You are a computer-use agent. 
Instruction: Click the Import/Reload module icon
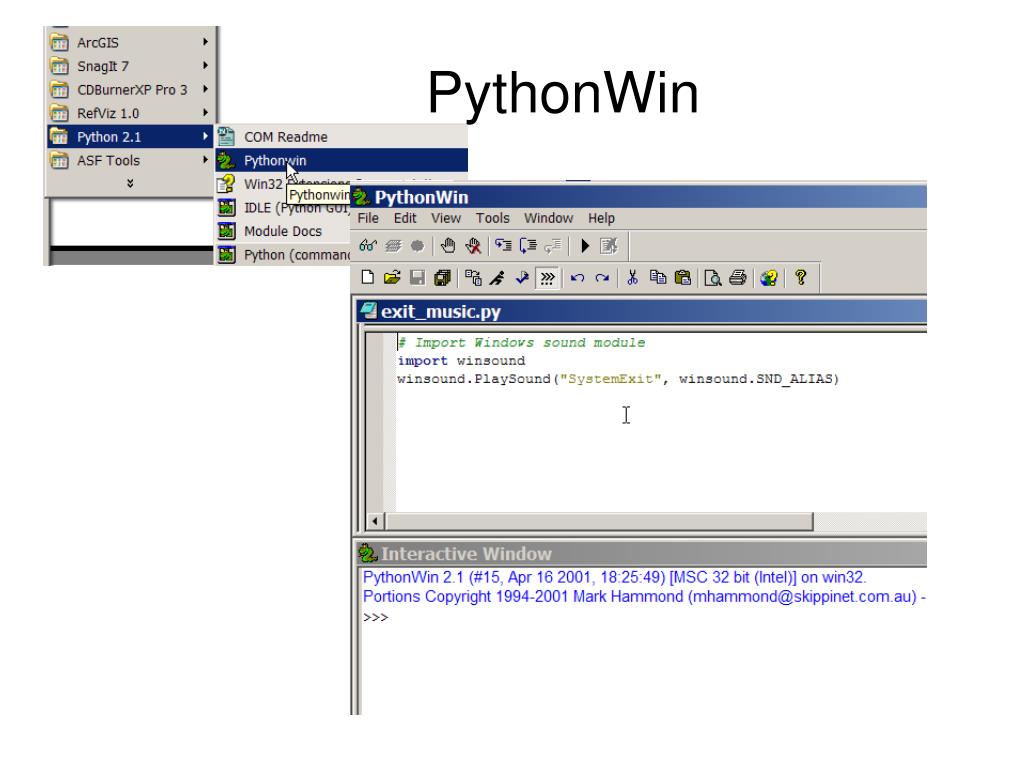point(473,278)
